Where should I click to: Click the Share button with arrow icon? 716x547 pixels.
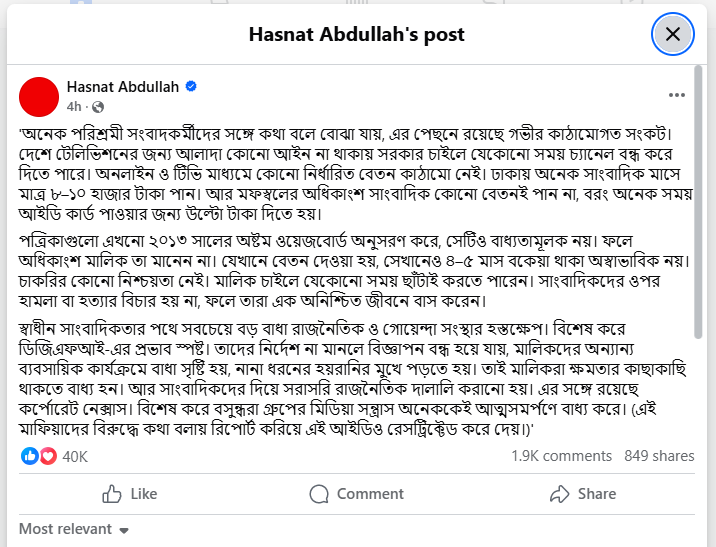tap(583, 494)
